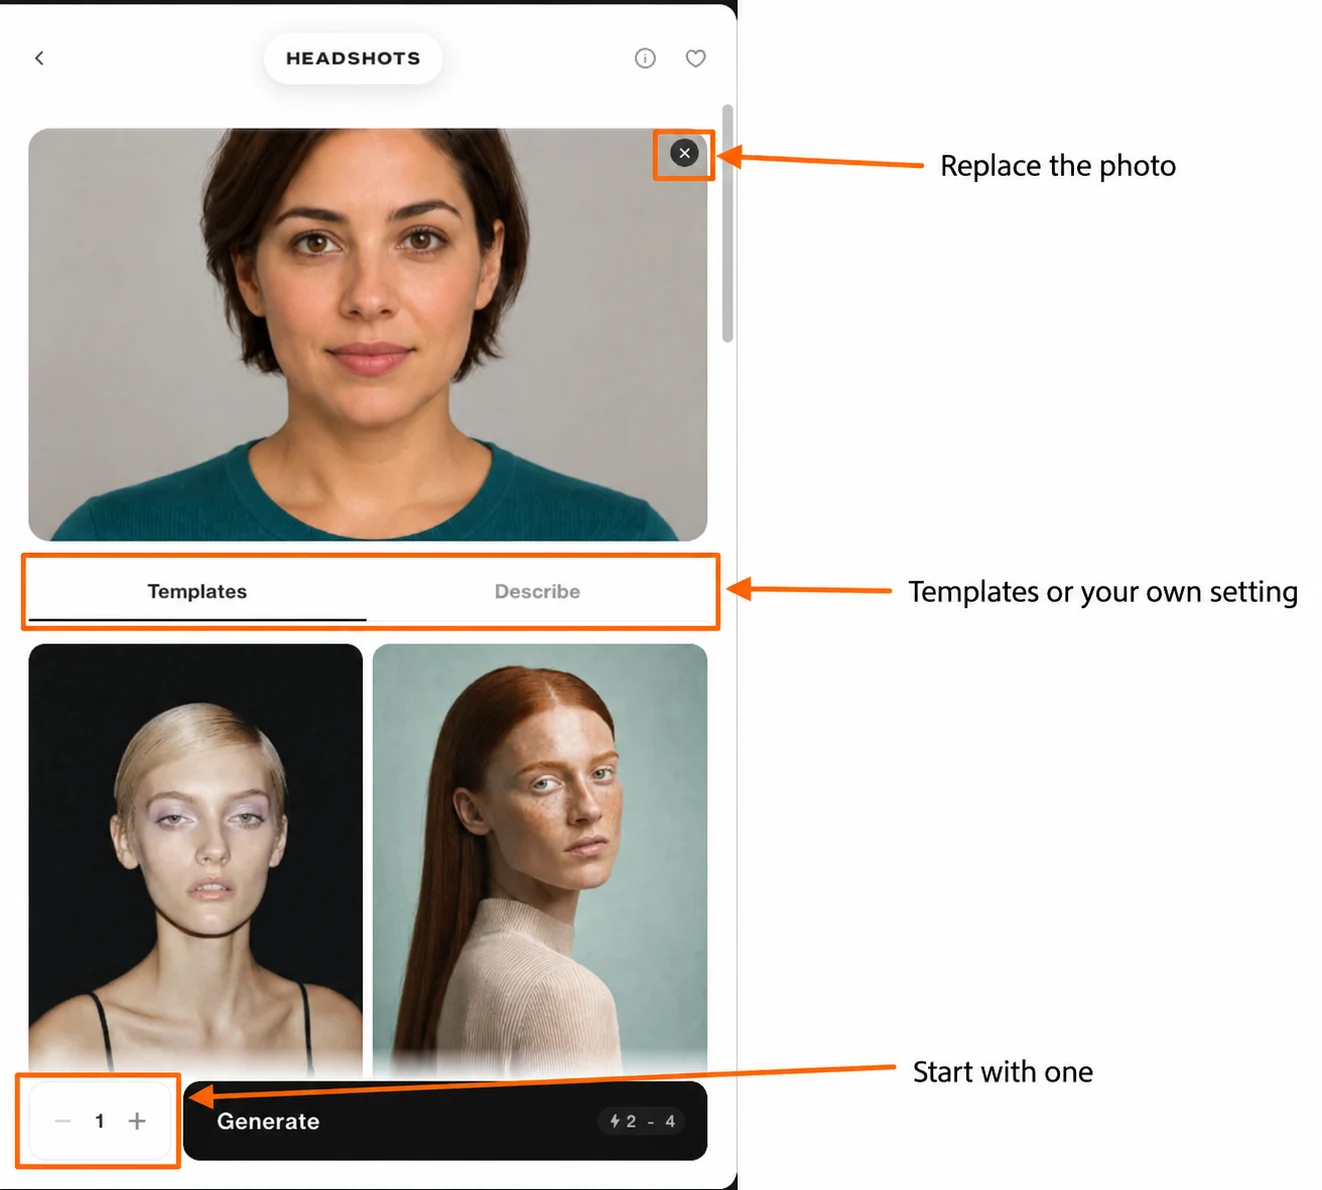Click the uploaded portrait photo preview
Viewport: 1322px width, 1190px height.
tap(368, 334)
